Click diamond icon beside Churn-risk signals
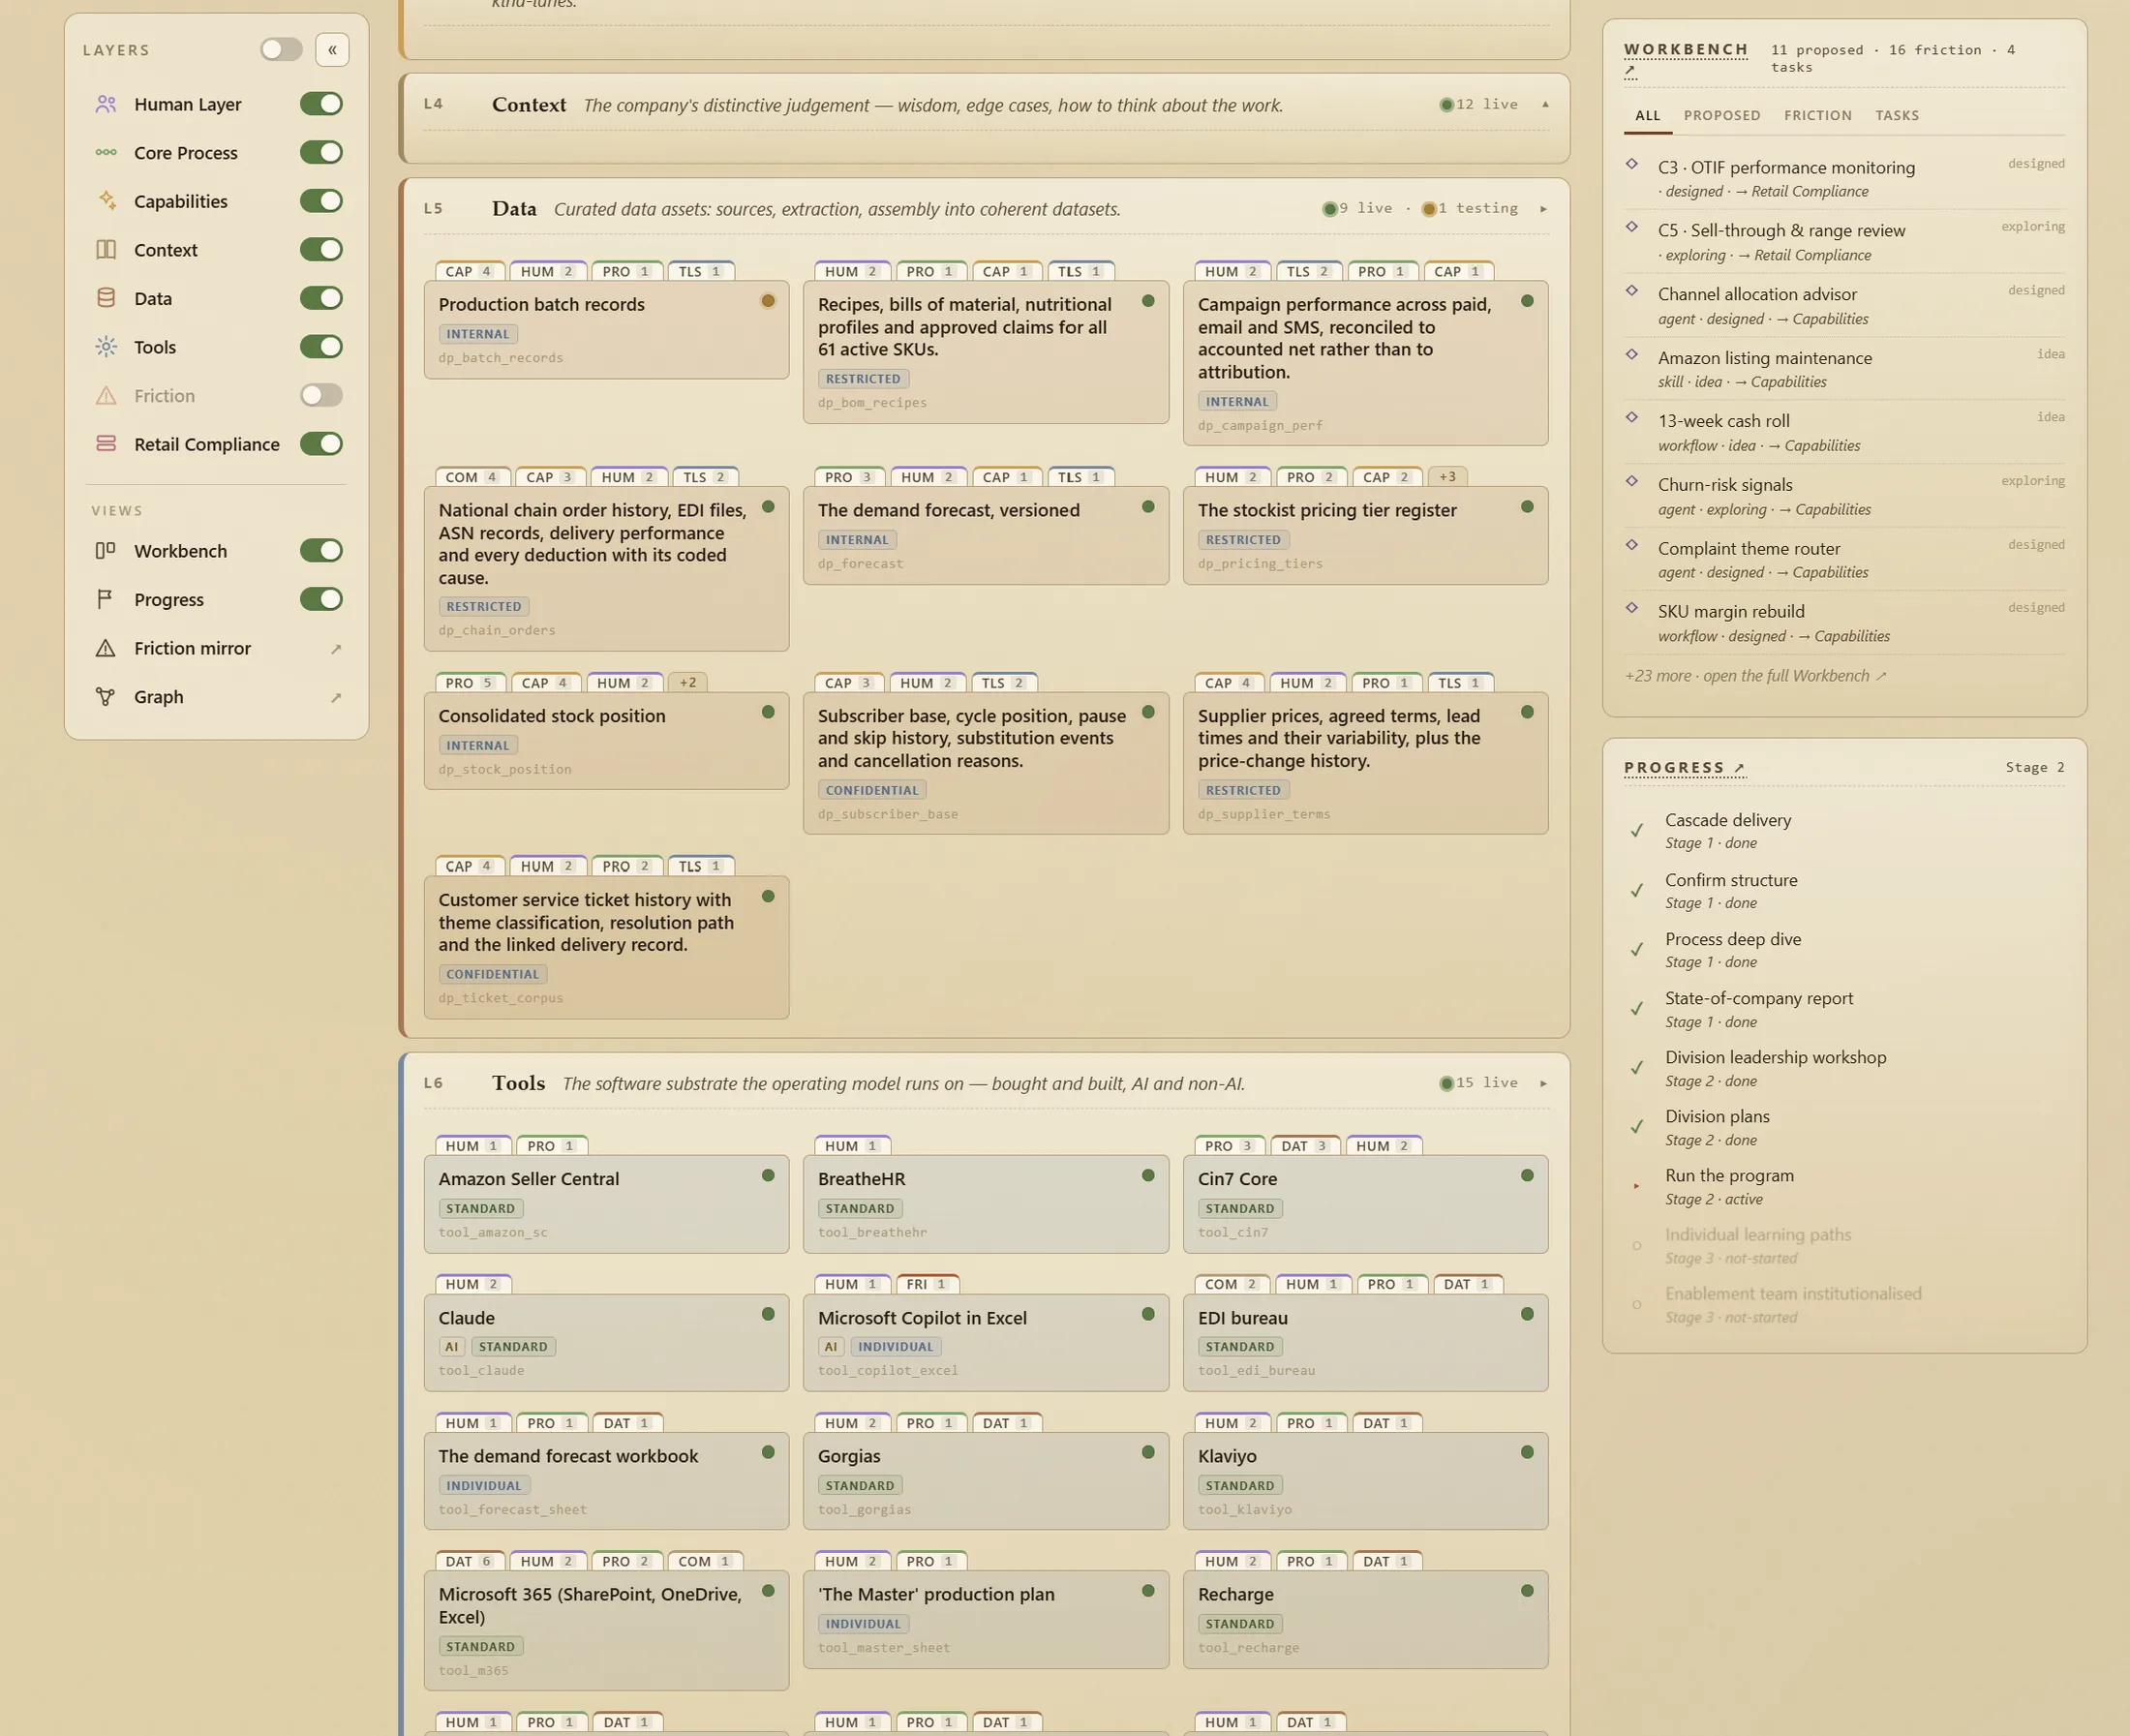2130x1736 pixels. 1632,481
